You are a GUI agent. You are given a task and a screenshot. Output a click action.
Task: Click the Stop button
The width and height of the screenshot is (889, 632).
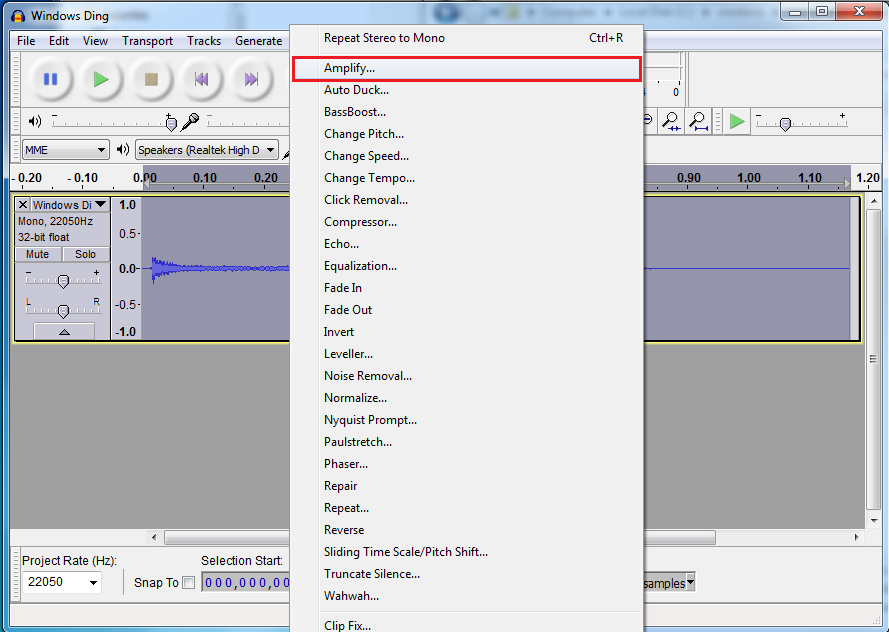tap(151, 79)
